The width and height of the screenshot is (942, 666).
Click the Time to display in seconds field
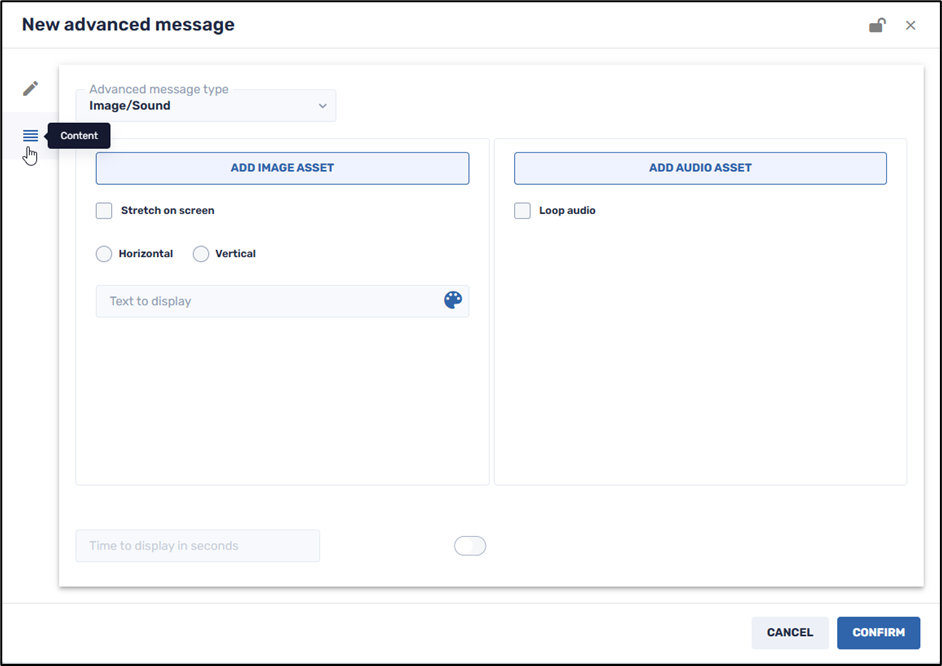197,546
